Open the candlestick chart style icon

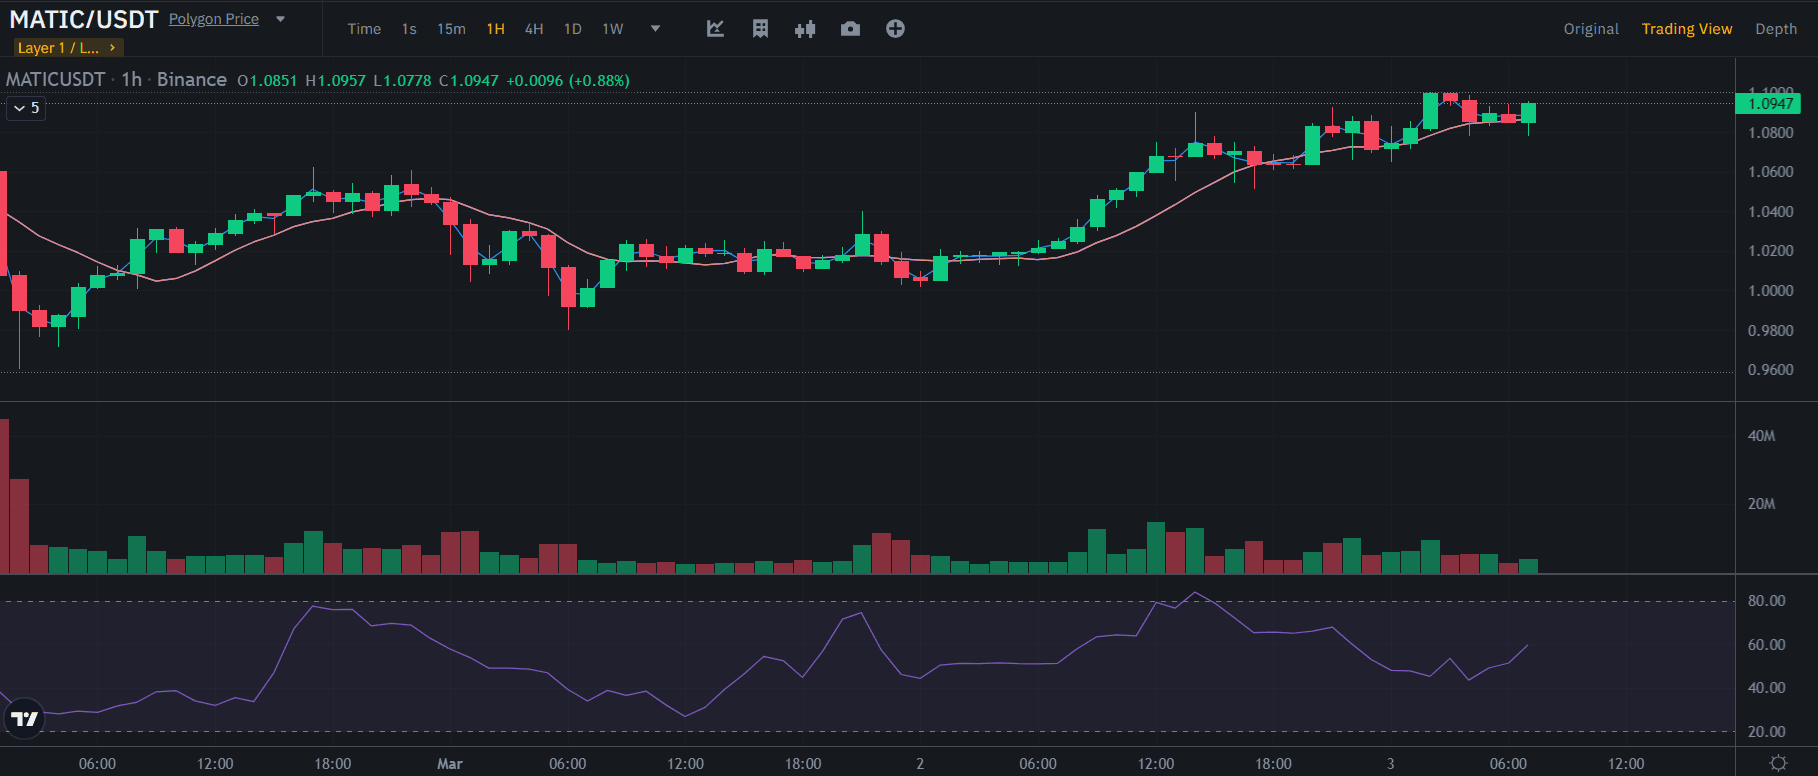[805, 29]
